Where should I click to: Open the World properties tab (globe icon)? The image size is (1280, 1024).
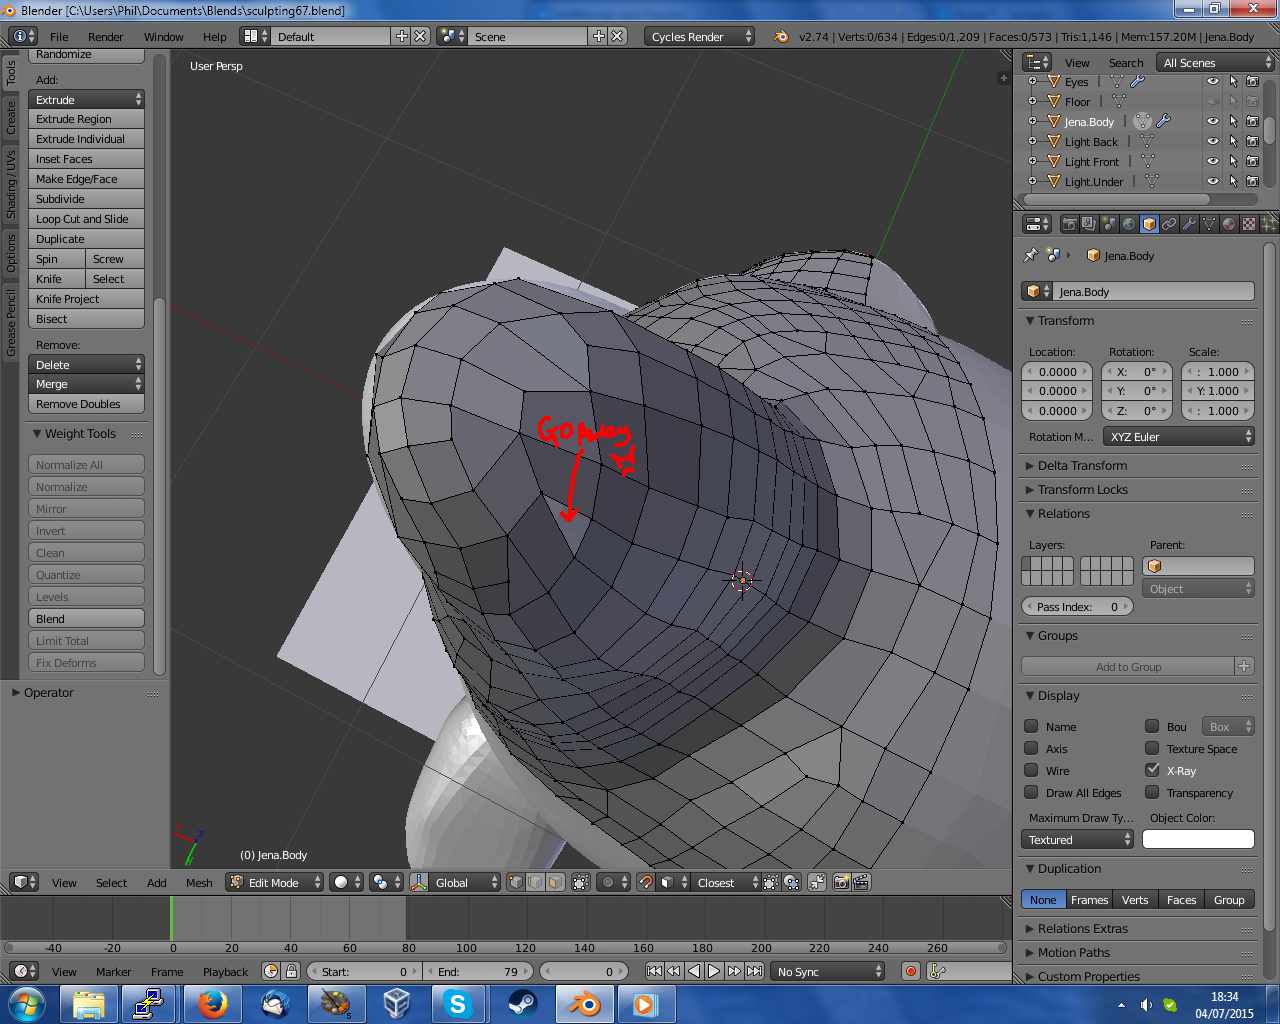[1129, 224]
